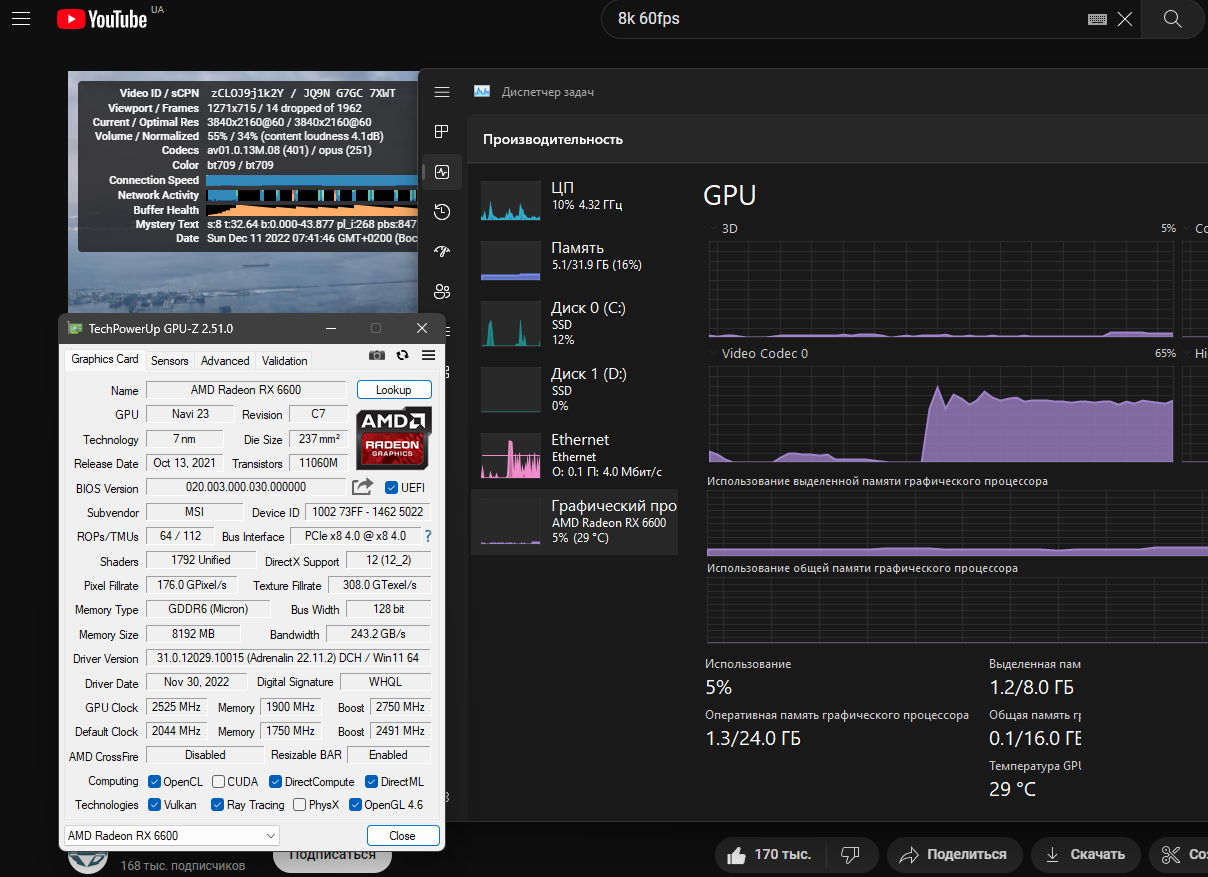Click the Video Codec 0 usage graph

click(x=942, y=414)
